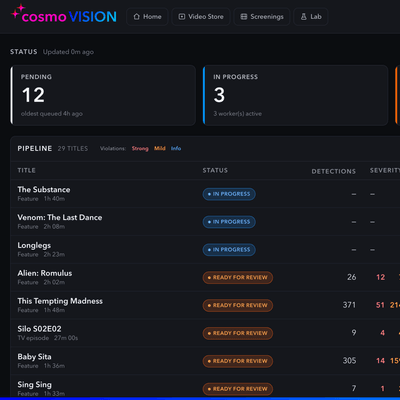Filter by Info violations

(x=176, y=148)
